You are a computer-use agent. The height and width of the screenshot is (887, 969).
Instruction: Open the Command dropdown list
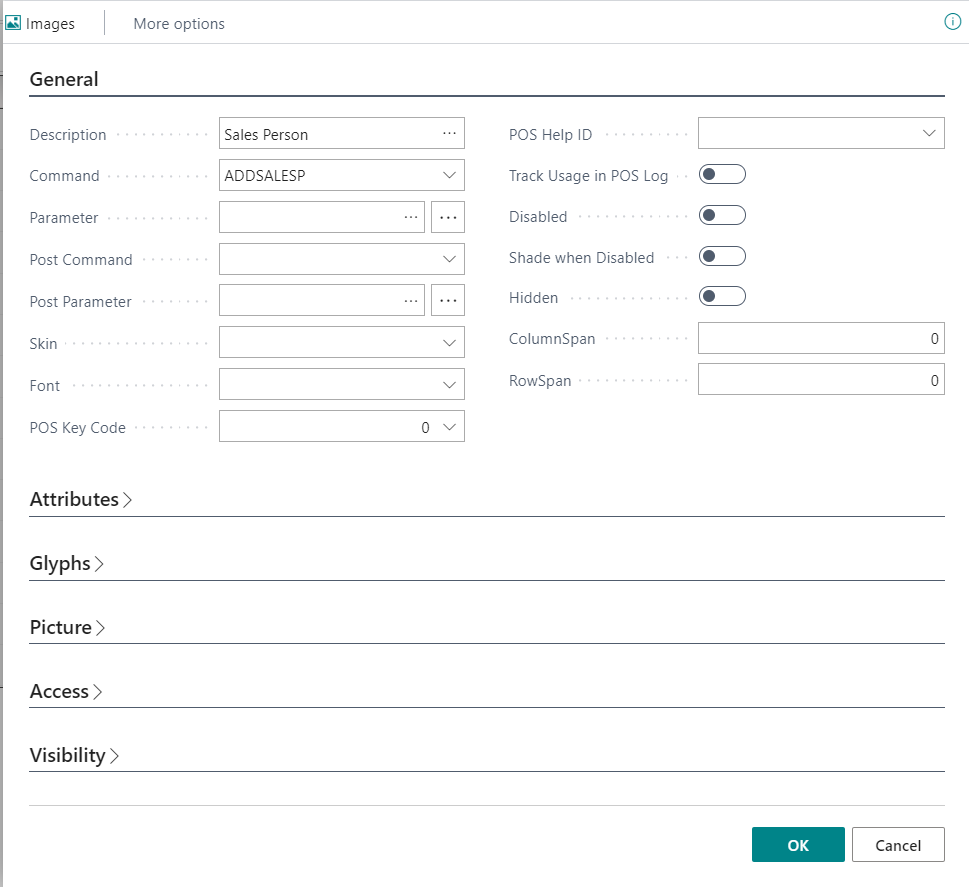coord(449,175)
